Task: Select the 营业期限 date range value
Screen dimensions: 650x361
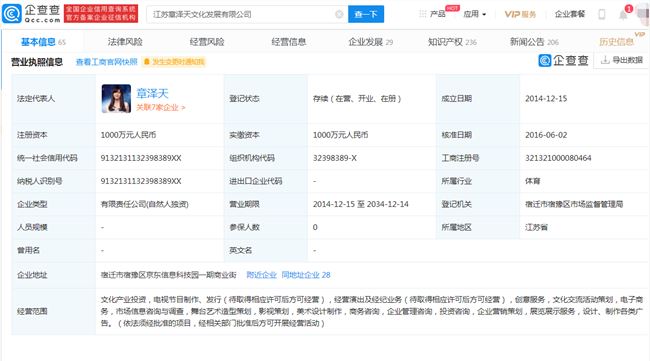Action: [x=361, y=204]
